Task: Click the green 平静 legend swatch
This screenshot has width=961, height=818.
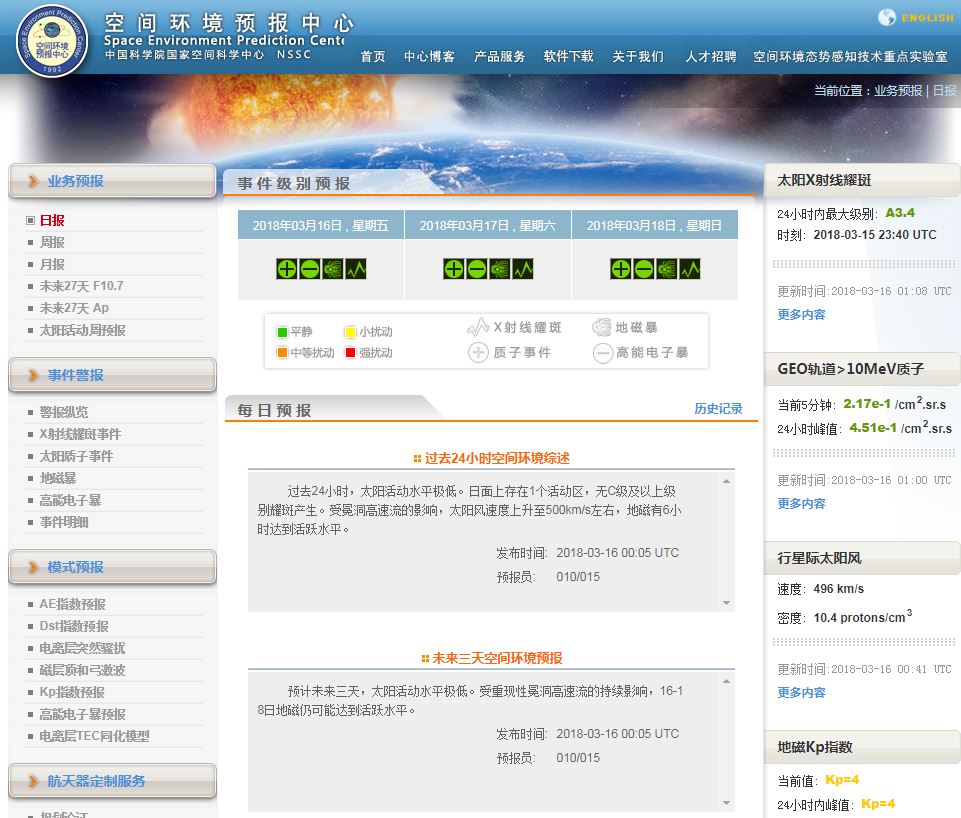Action: pos(282,332)
